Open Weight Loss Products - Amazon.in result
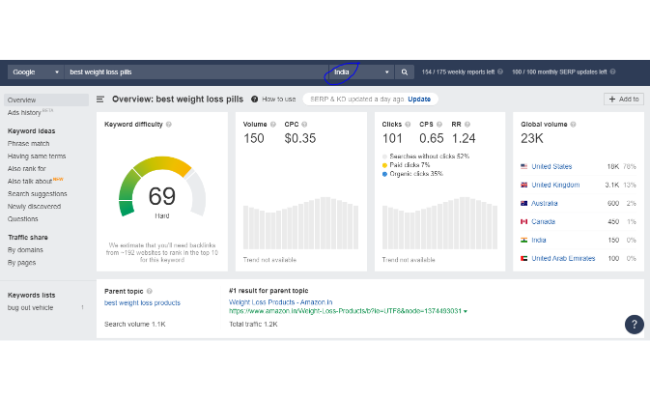Viewport: 650px width, 400px height. coord(281,302)
